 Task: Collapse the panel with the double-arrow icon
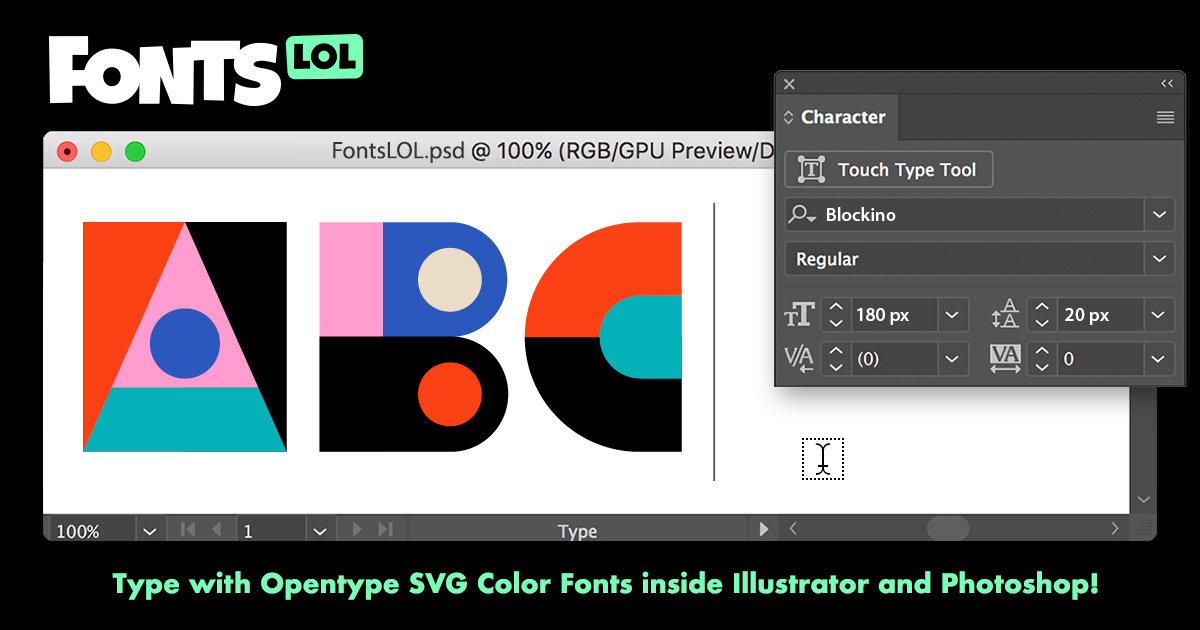tap(1166, 84)
